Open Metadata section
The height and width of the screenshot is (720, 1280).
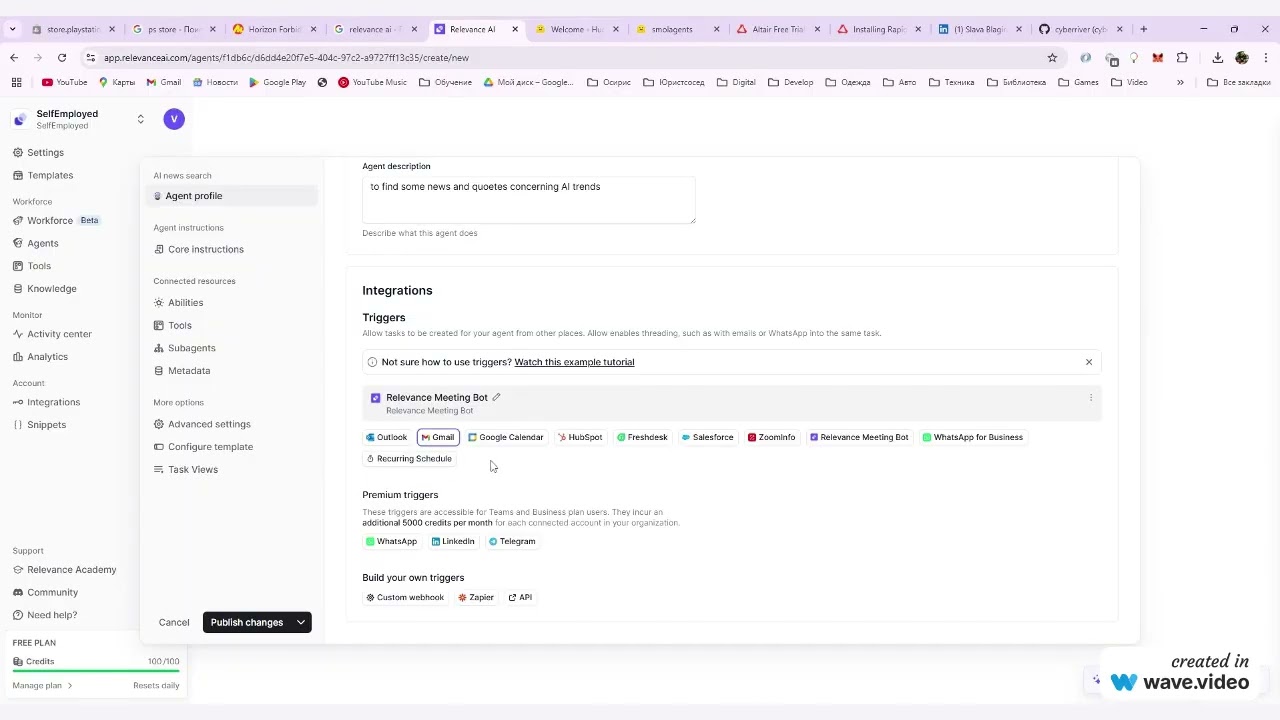pos(182,370)
